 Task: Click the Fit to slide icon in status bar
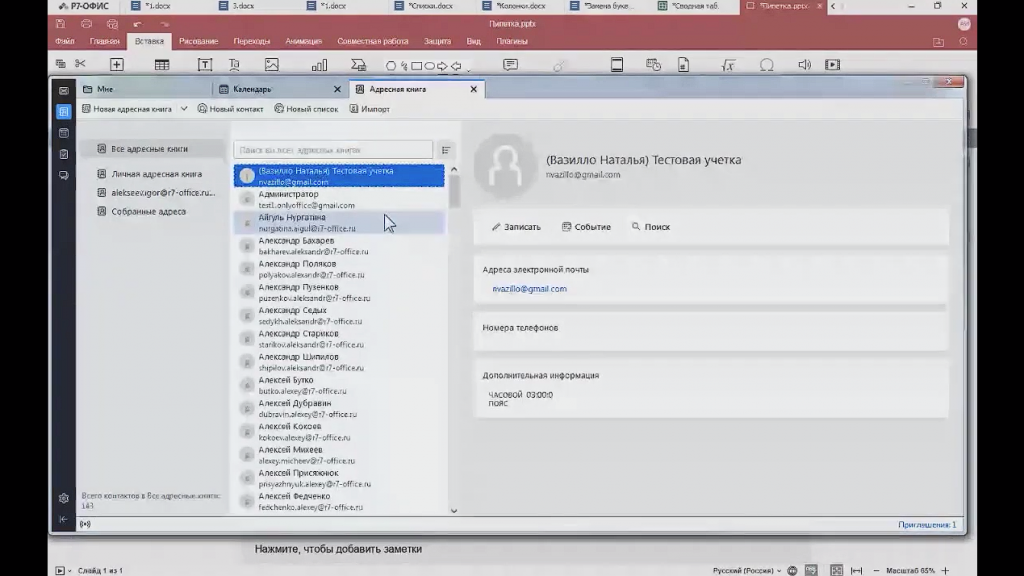coord(837,570)
